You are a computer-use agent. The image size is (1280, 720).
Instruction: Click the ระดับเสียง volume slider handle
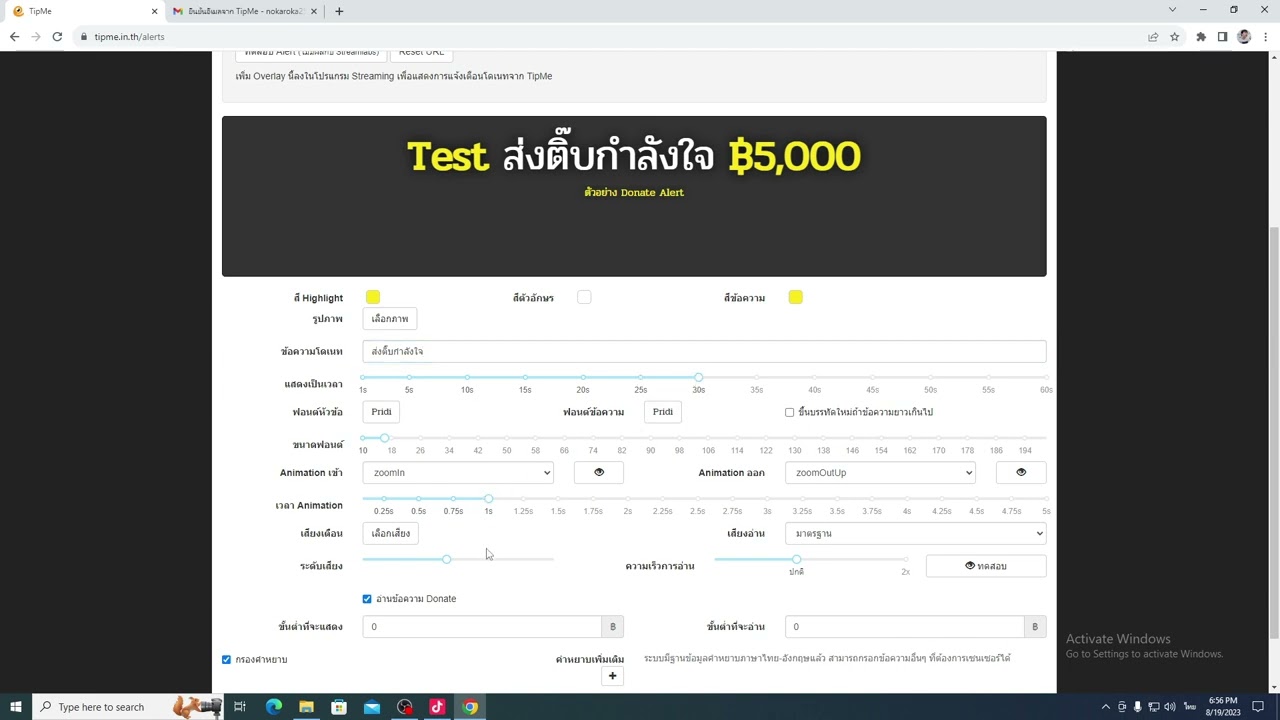(x=447, y=559)
